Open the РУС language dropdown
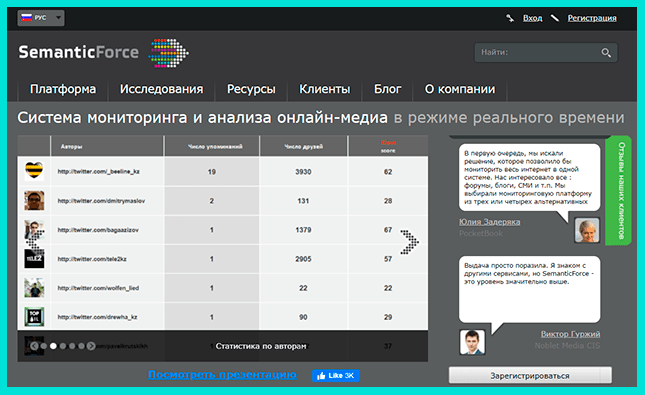The width and height of the screenshot is (645, 395). coord(41,18)
